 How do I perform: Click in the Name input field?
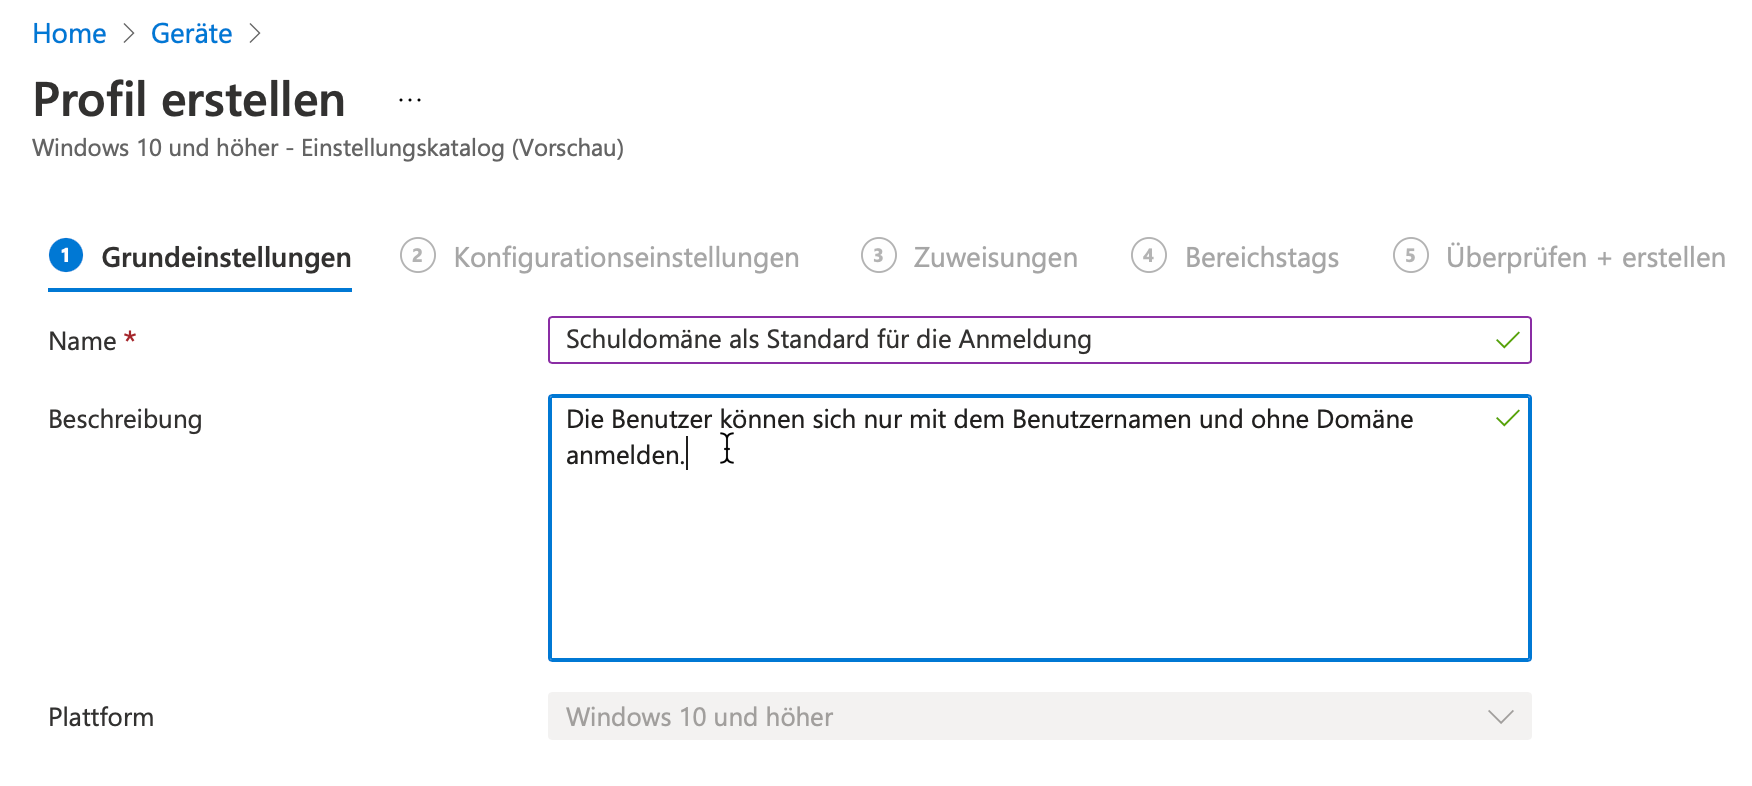[x=1000, y=340]
